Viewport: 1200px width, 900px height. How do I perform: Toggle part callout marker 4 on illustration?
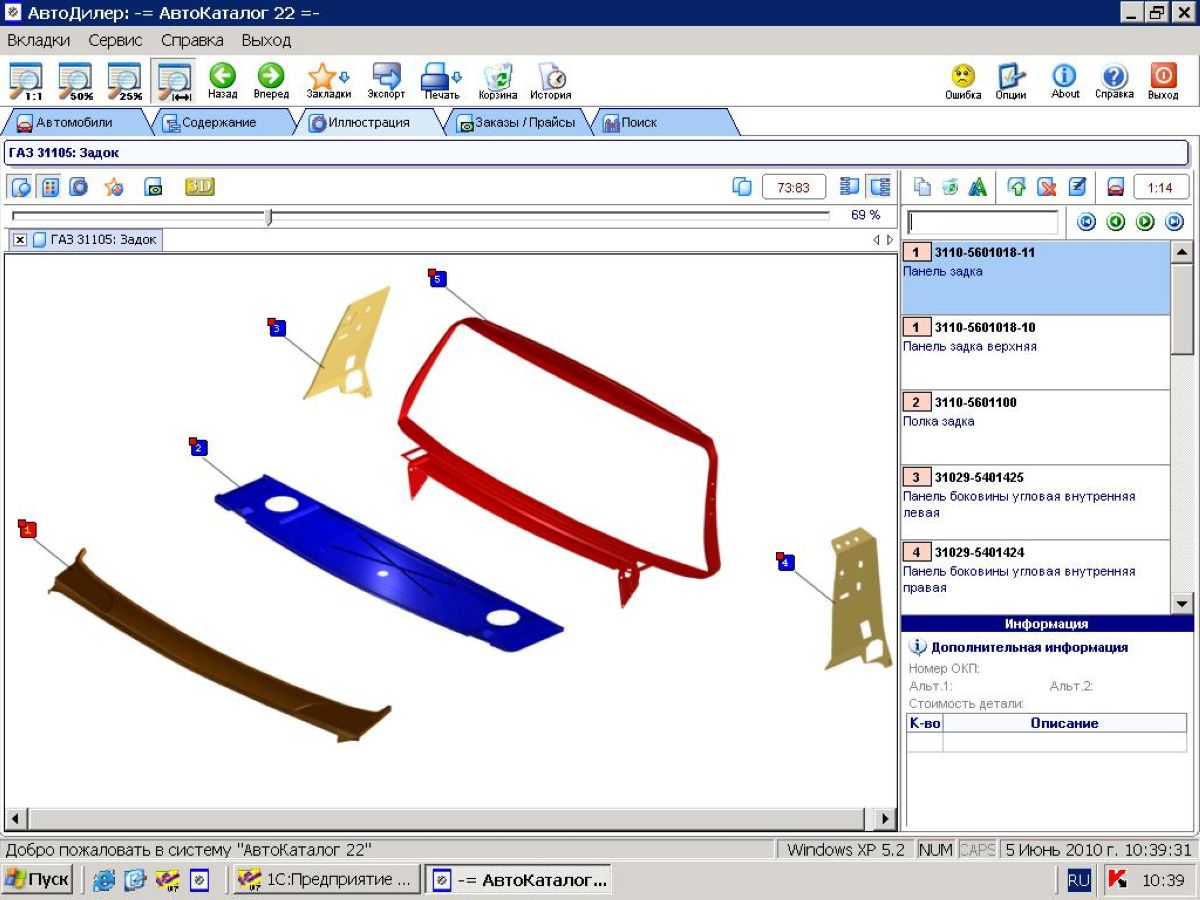click(786, 562)
